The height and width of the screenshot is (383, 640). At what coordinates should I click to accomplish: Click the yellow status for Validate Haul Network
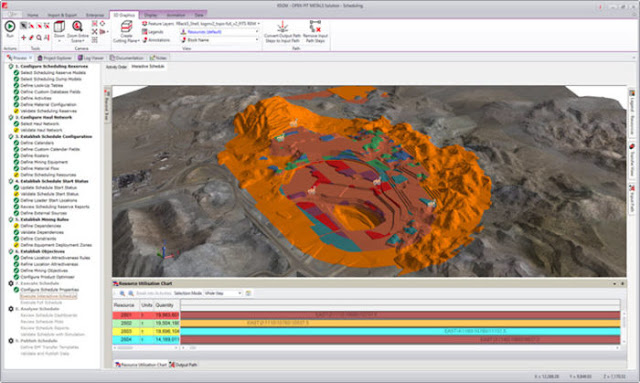pos(16,130)
